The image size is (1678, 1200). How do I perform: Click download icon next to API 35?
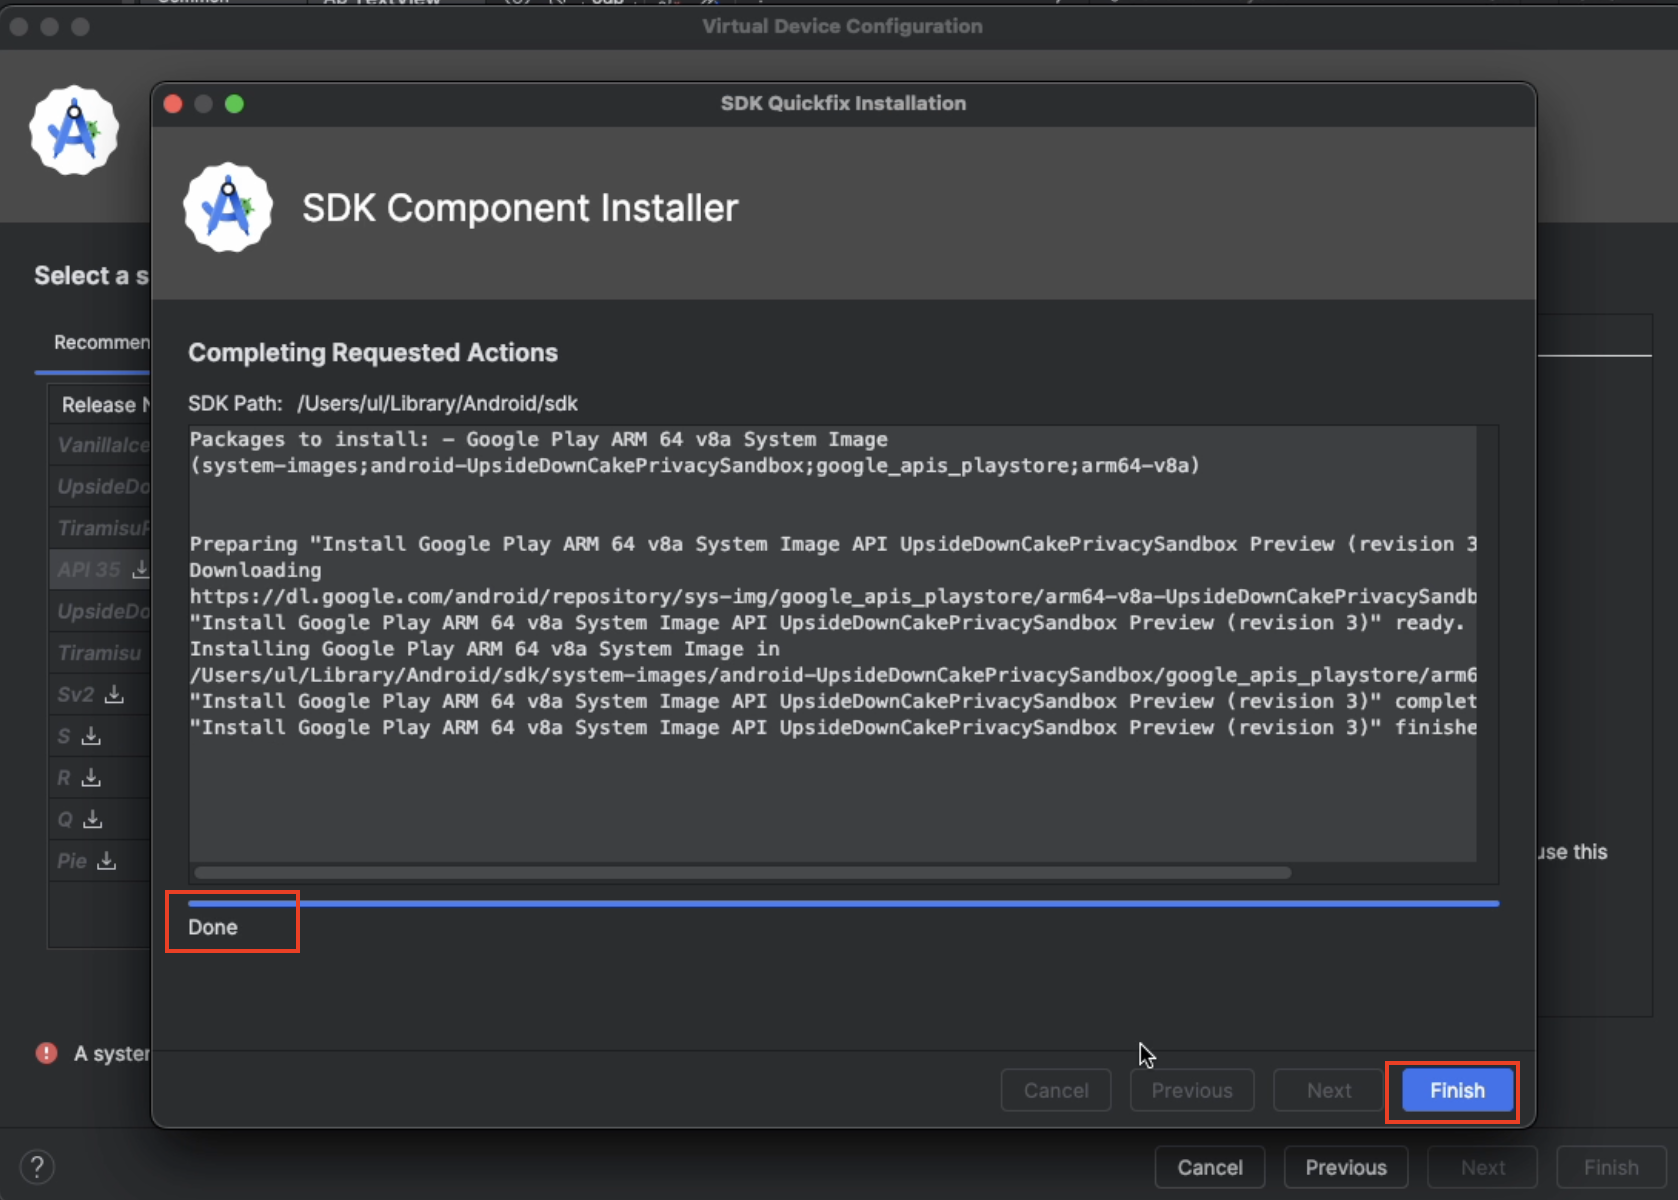[141, 569]
